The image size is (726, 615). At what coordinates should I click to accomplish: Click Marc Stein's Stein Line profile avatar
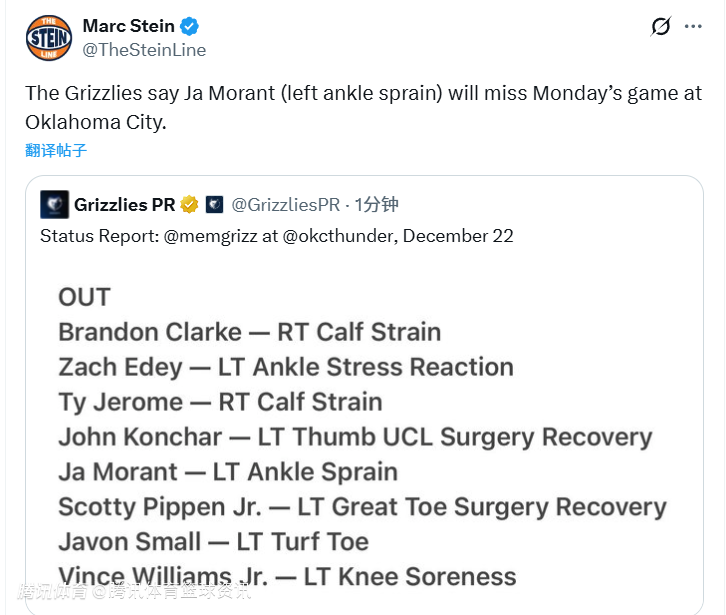48,38
